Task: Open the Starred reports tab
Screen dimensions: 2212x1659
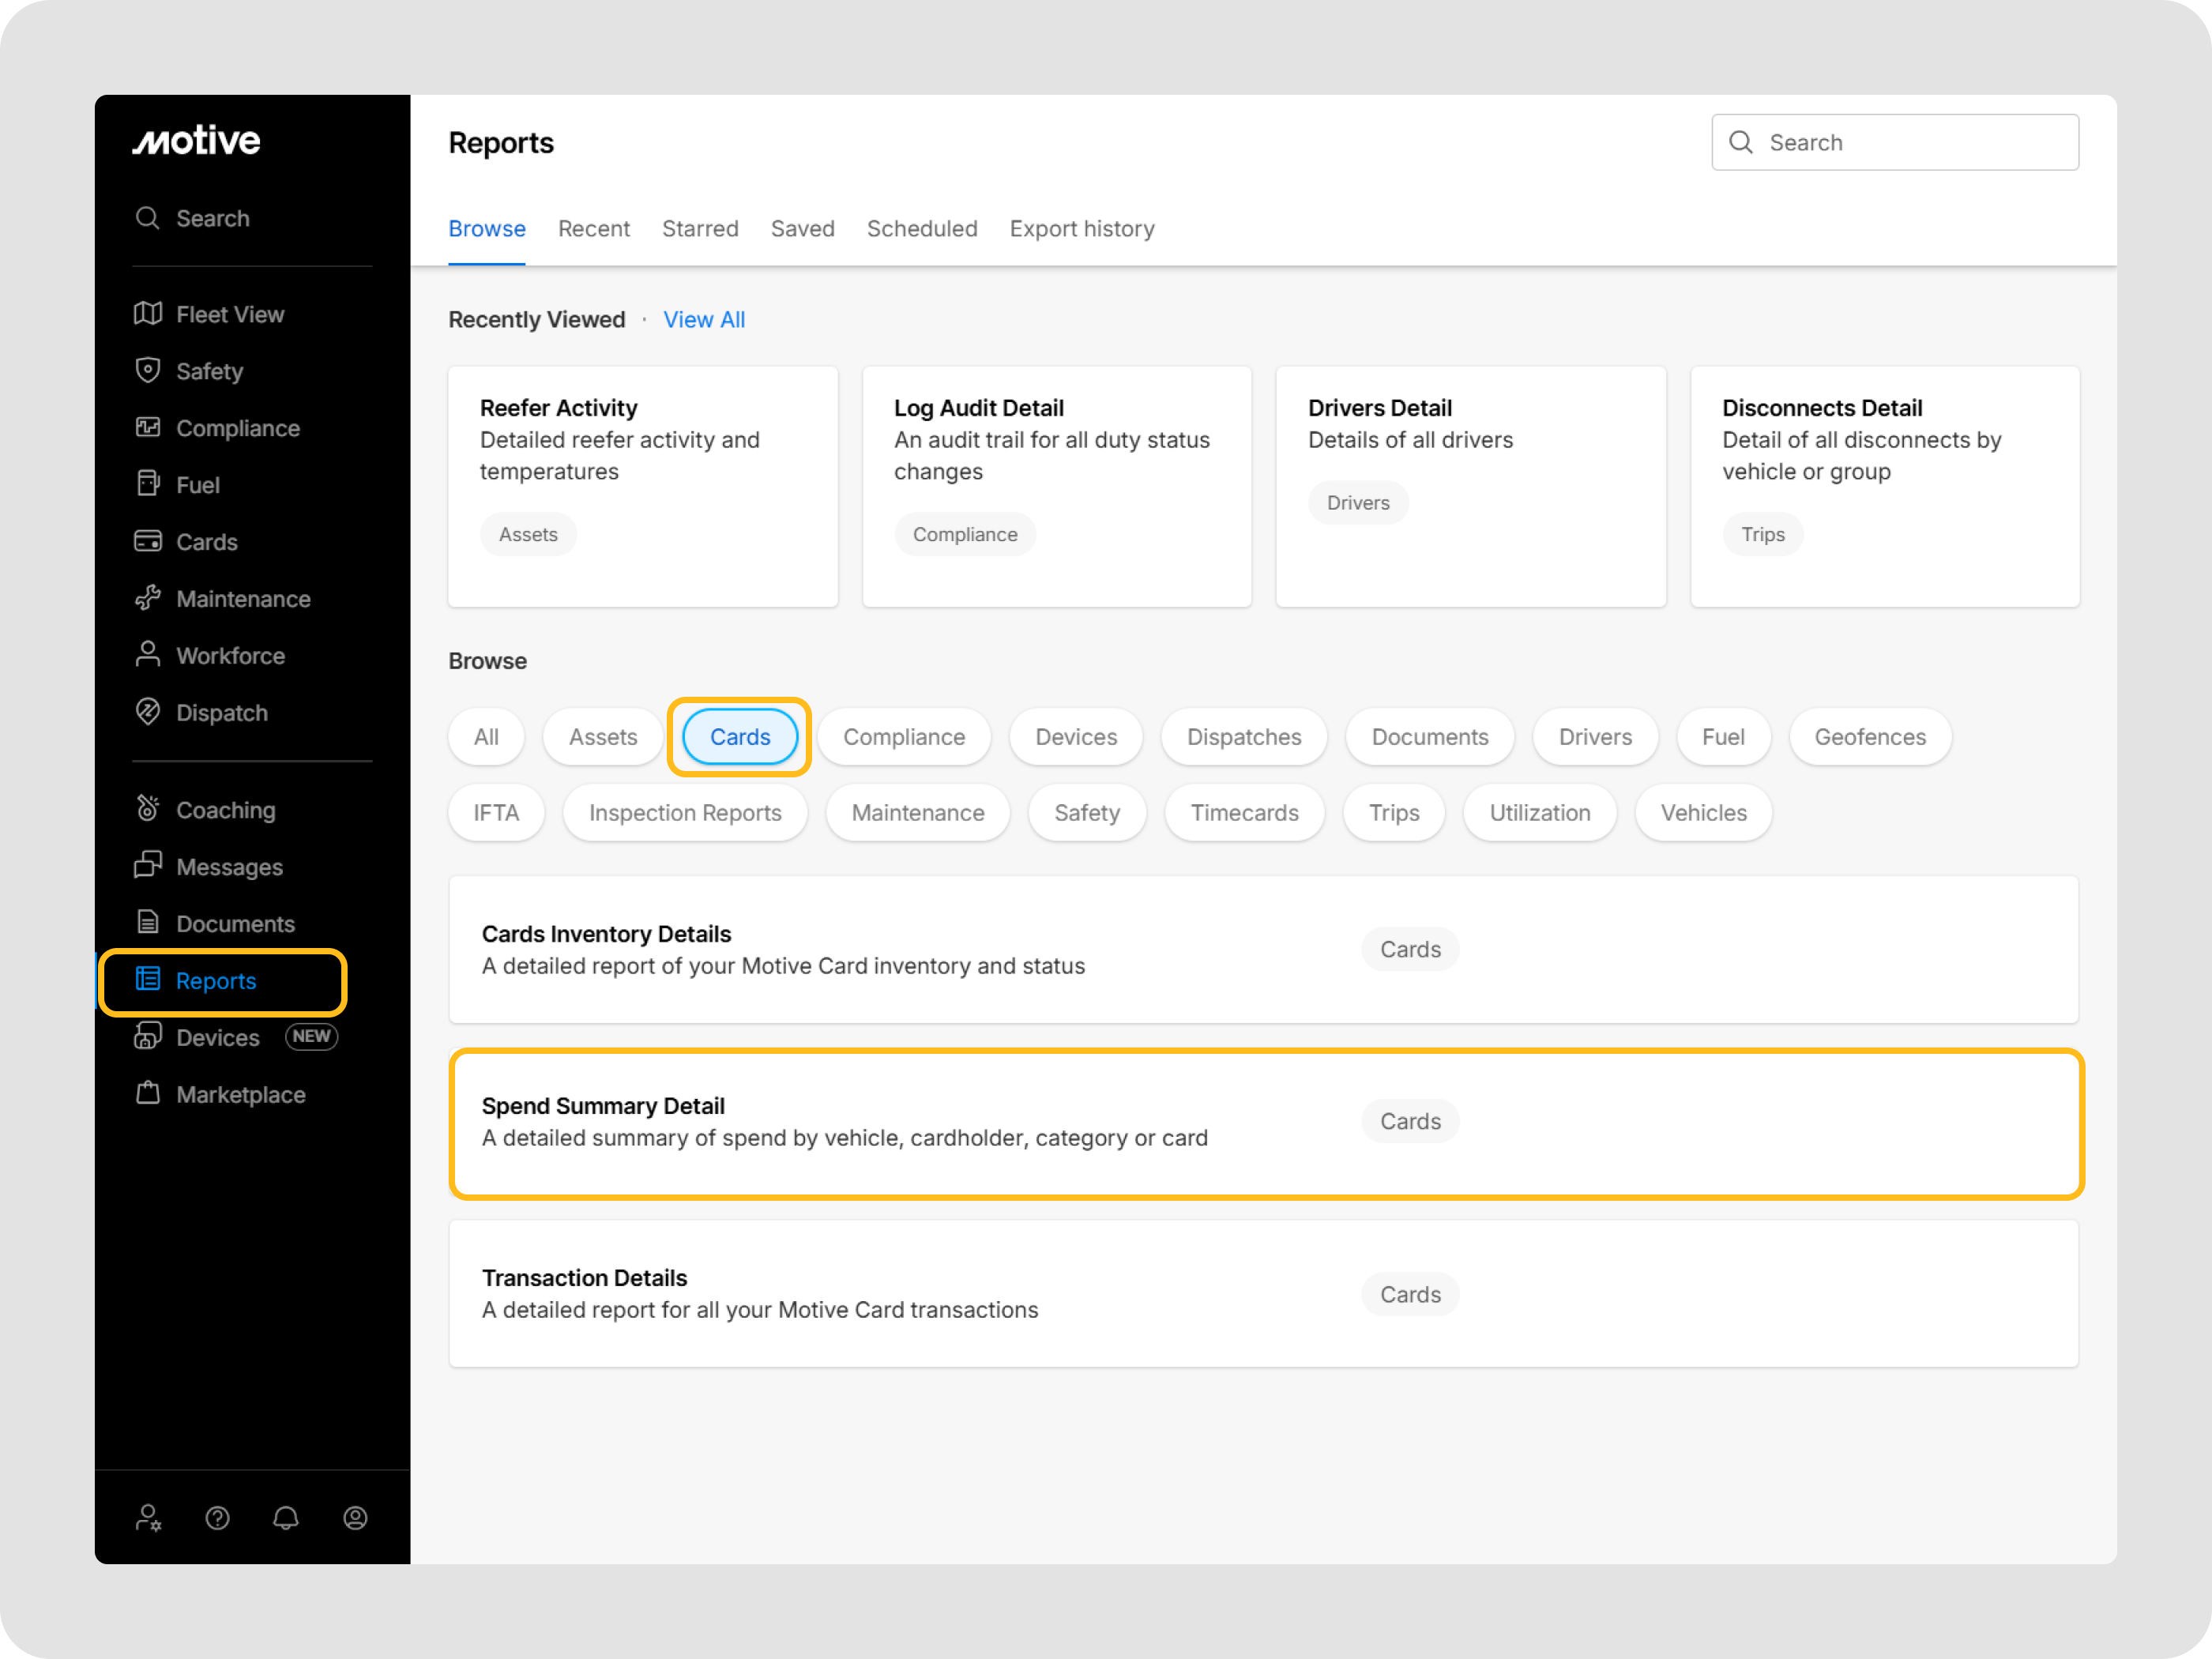Action: [x=699, y=229]
